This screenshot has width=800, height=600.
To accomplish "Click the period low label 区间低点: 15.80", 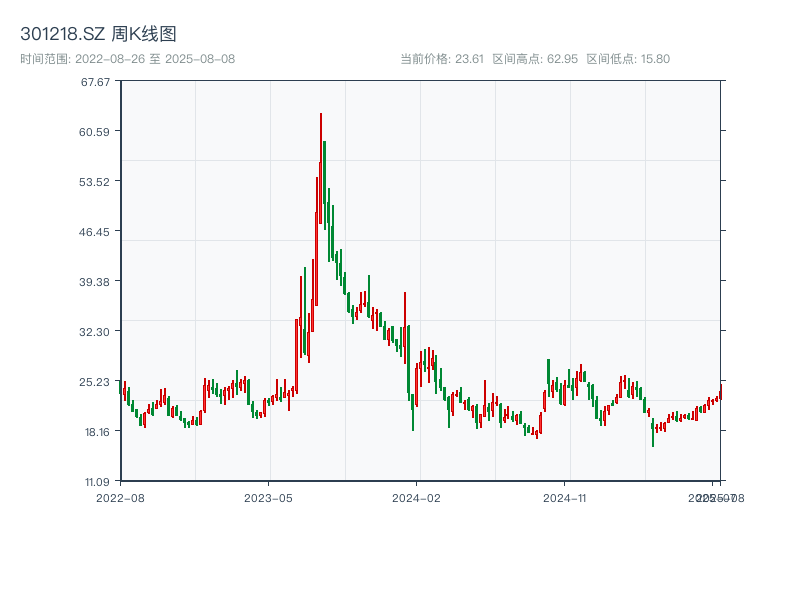I will (628, 59).
